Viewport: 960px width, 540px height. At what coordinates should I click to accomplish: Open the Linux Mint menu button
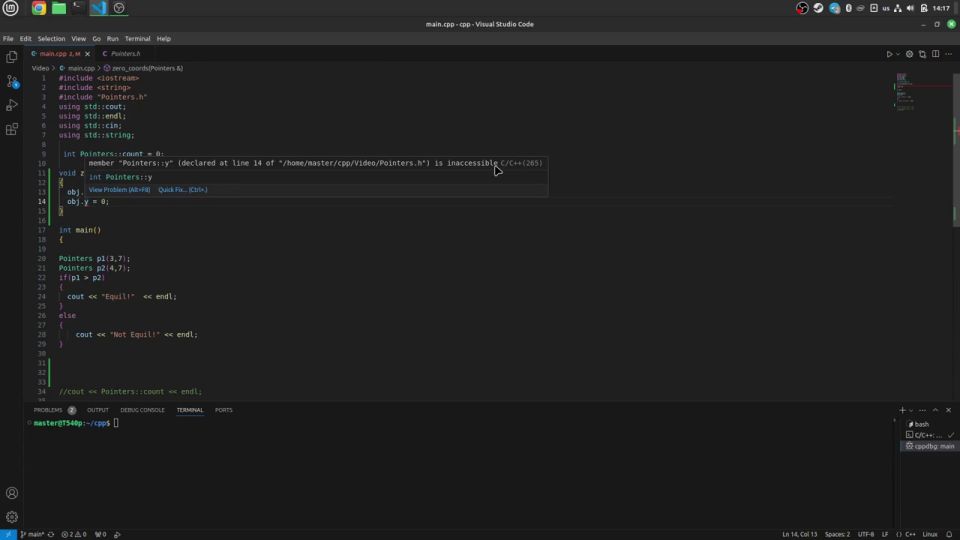tap(10, 8)
